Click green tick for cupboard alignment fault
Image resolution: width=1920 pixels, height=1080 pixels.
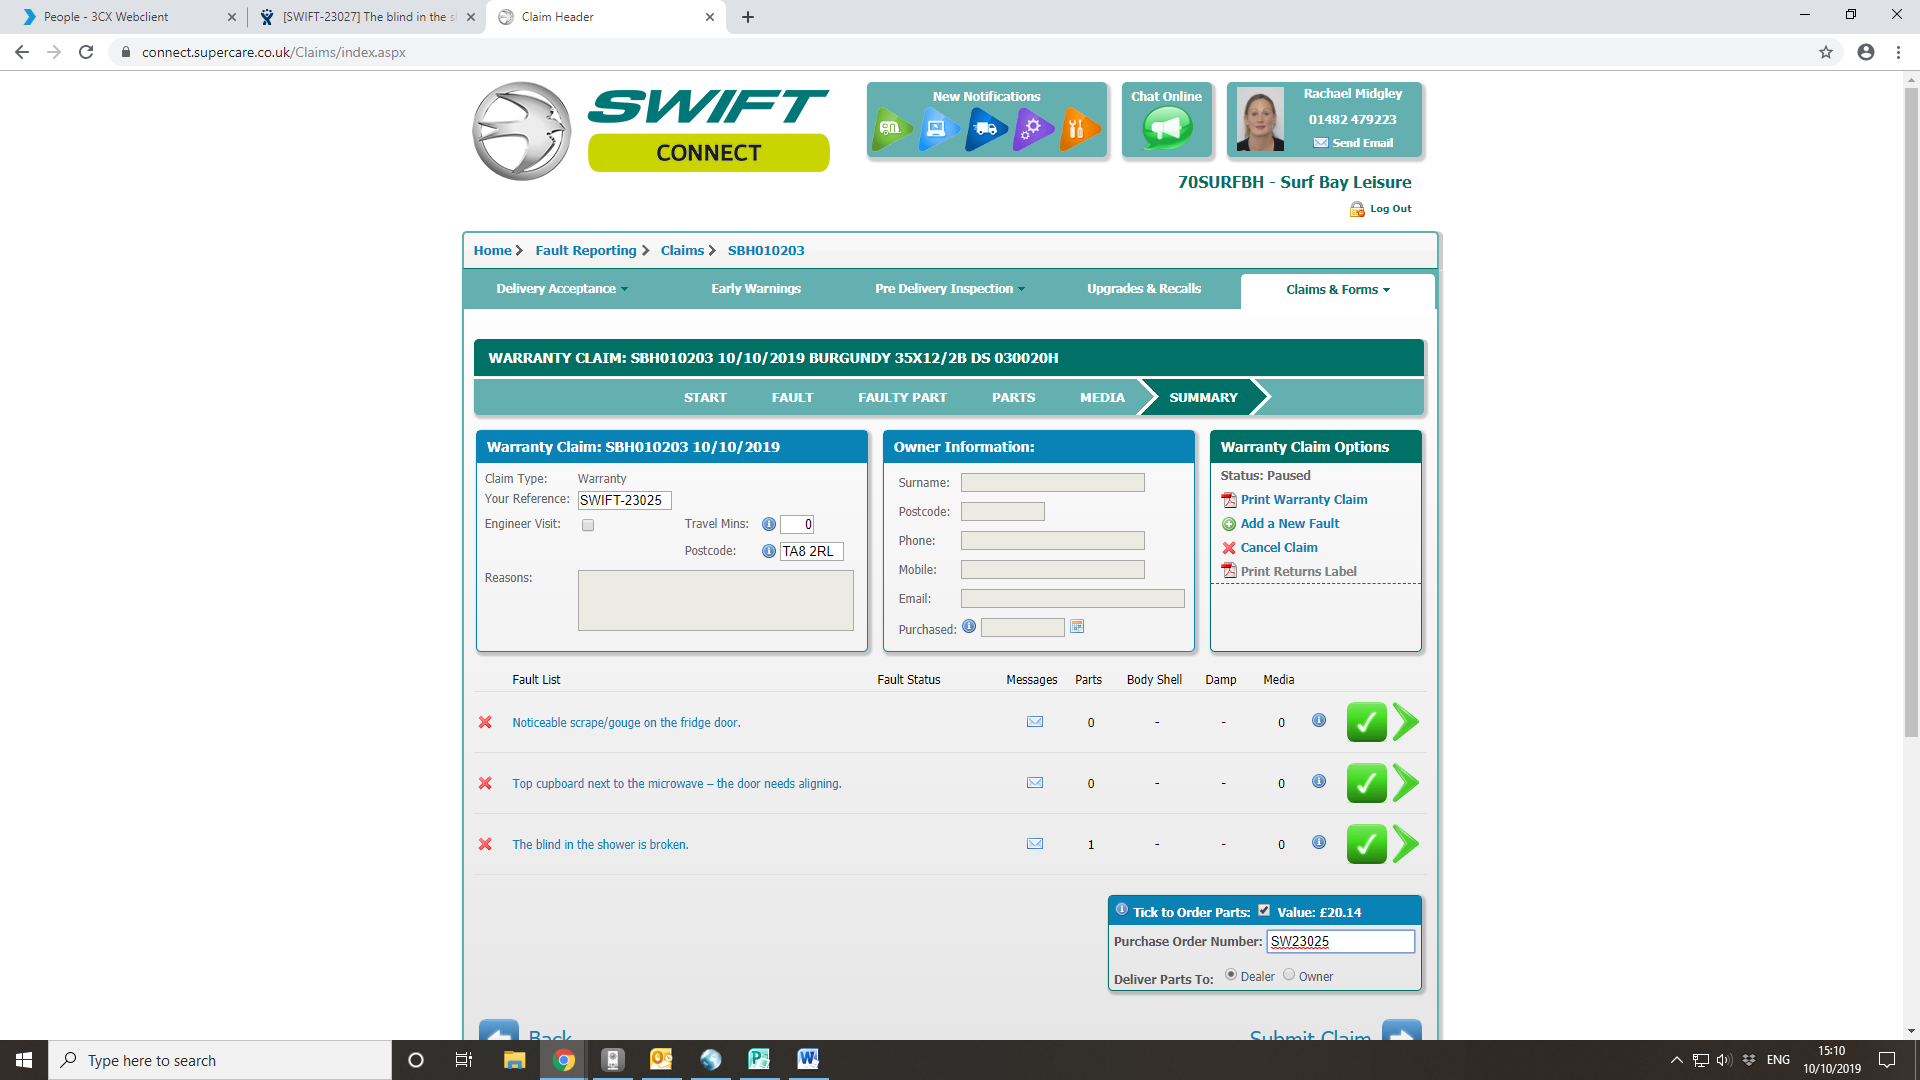1366,783
